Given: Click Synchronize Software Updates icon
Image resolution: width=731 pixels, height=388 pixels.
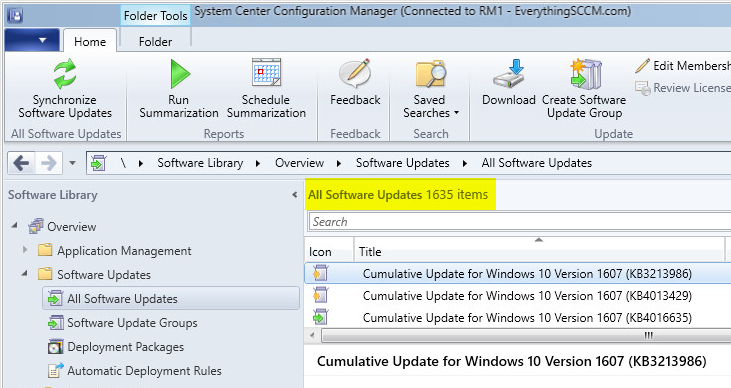Looking at the screenshot, I should (x=65, y=74).
